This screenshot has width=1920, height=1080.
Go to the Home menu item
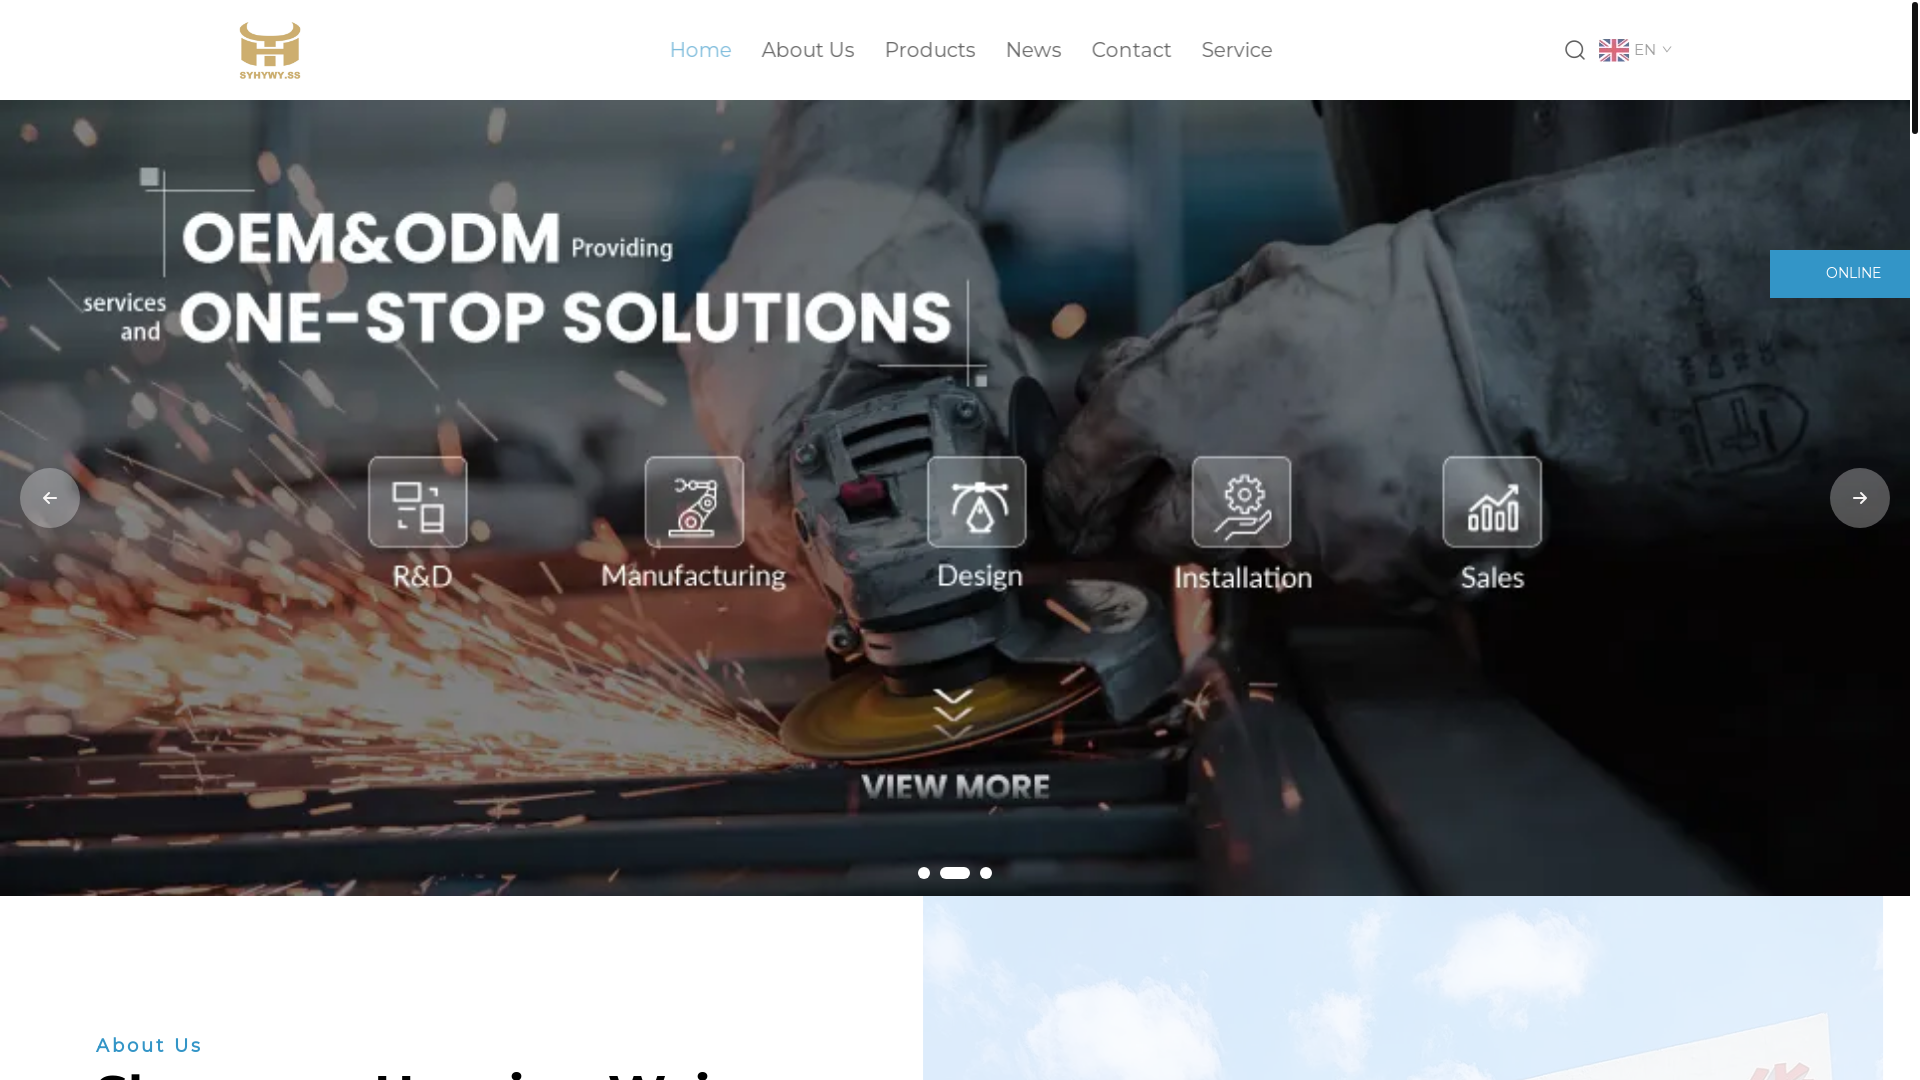click(700, 50)
